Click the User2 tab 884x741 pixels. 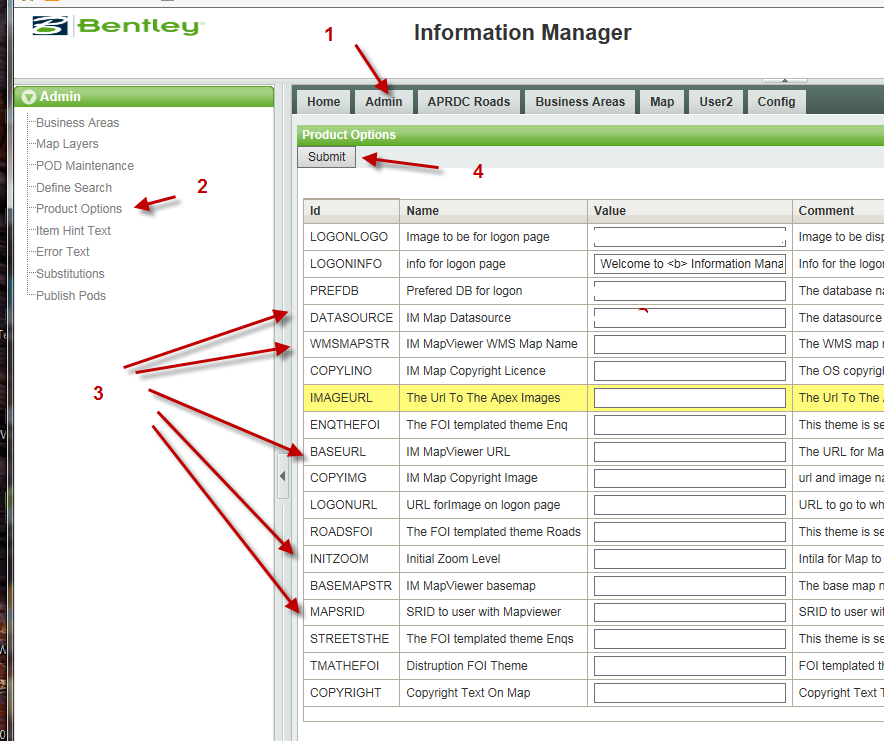(x=716, y=101)
